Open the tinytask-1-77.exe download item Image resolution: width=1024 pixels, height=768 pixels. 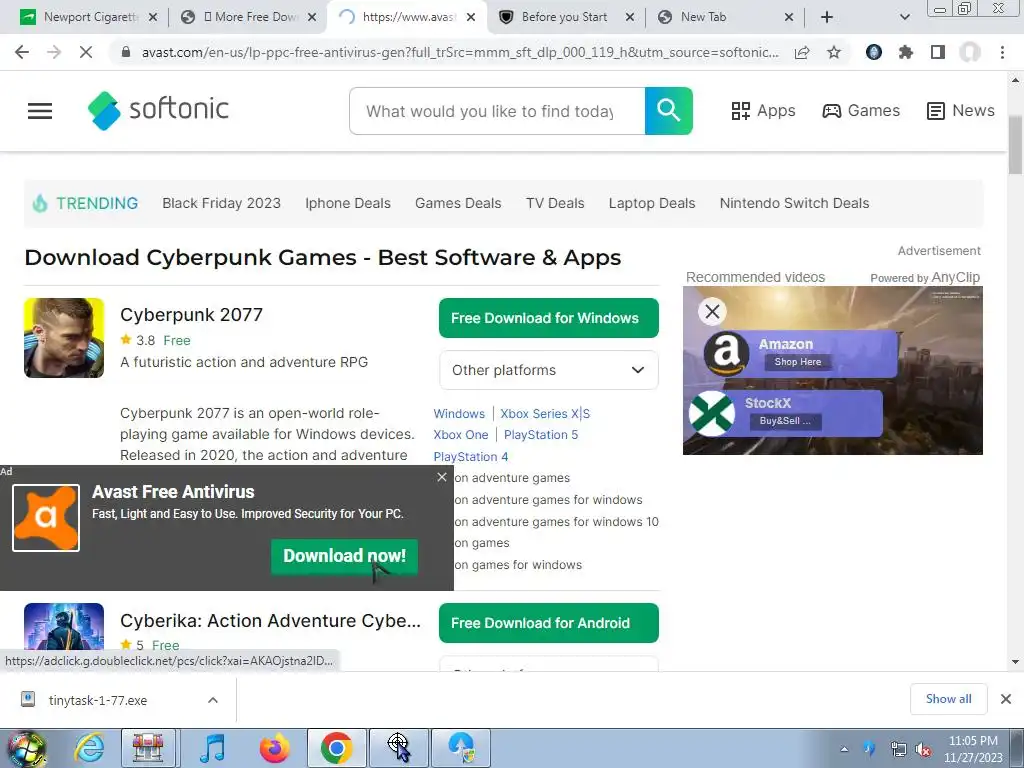tap(97, 700)
